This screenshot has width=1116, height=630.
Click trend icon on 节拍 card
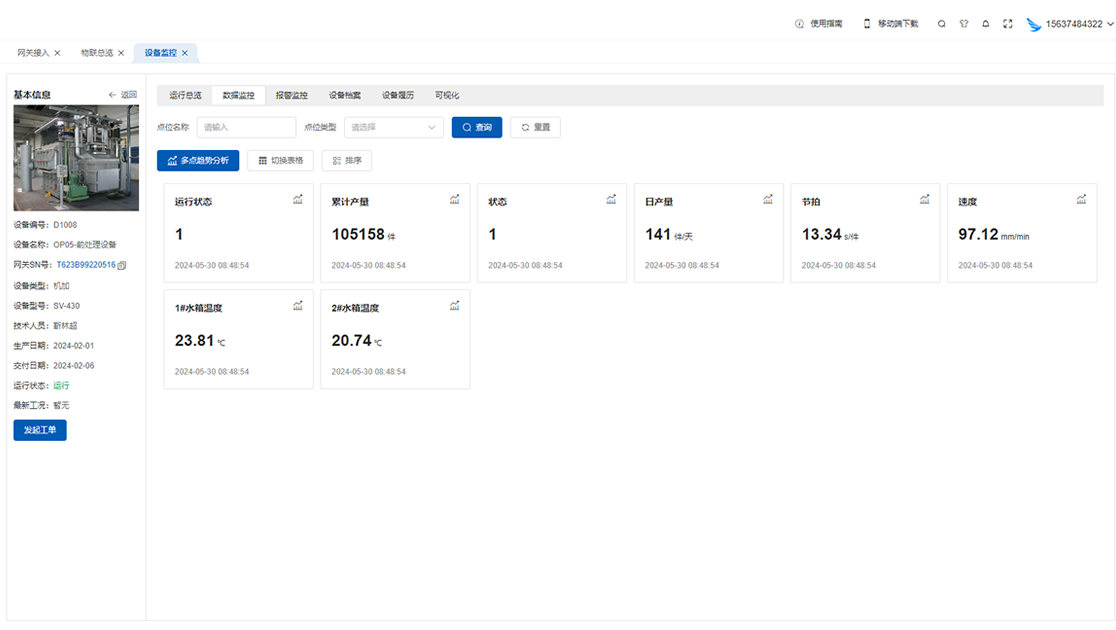[925, 199]
